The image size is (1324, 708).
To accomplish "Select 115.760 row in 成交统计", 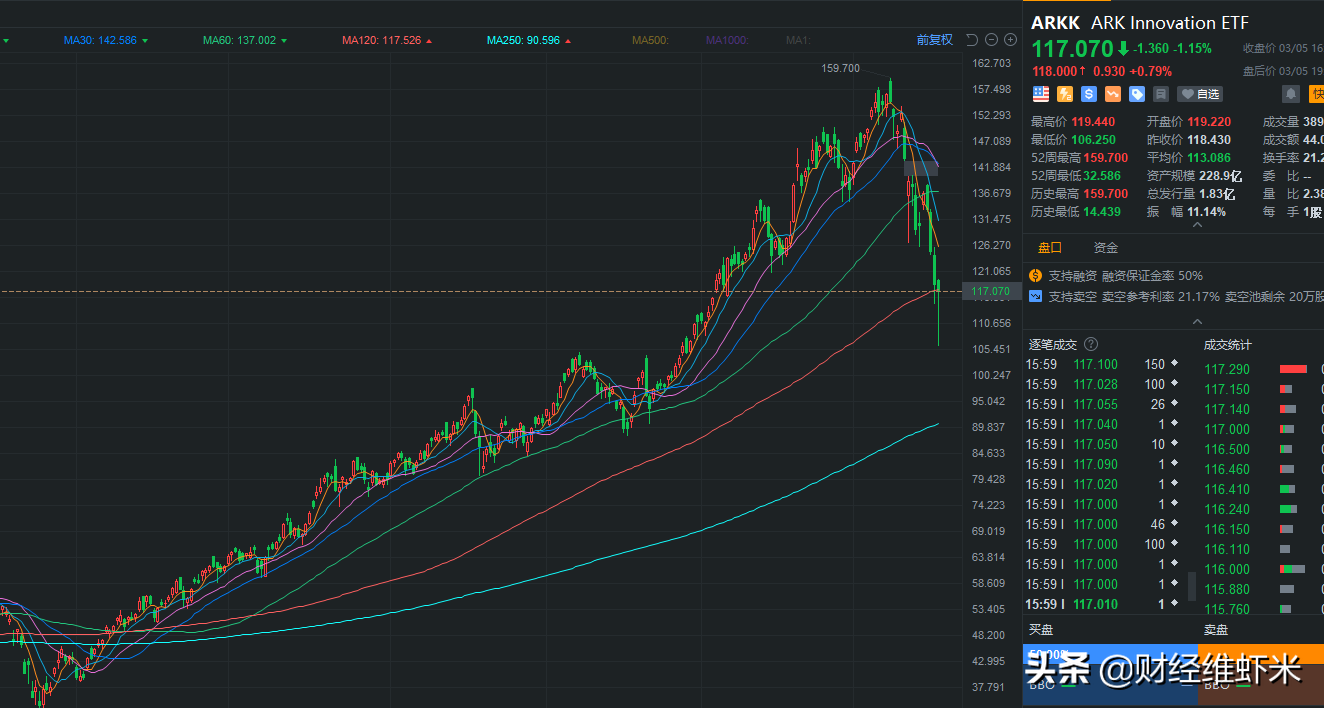I will (1262, 609).
